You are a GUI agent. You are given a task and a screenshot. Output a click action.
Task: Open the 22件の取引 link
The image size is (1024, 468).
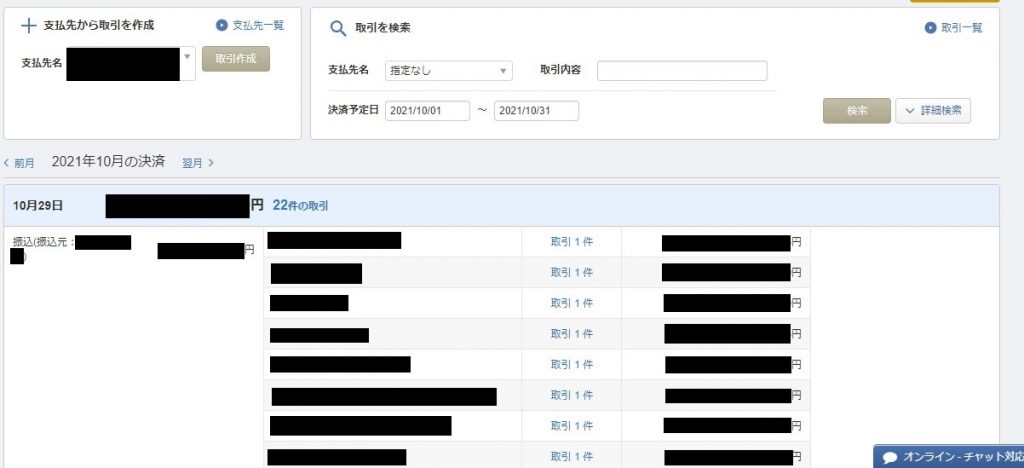point(300,205)
